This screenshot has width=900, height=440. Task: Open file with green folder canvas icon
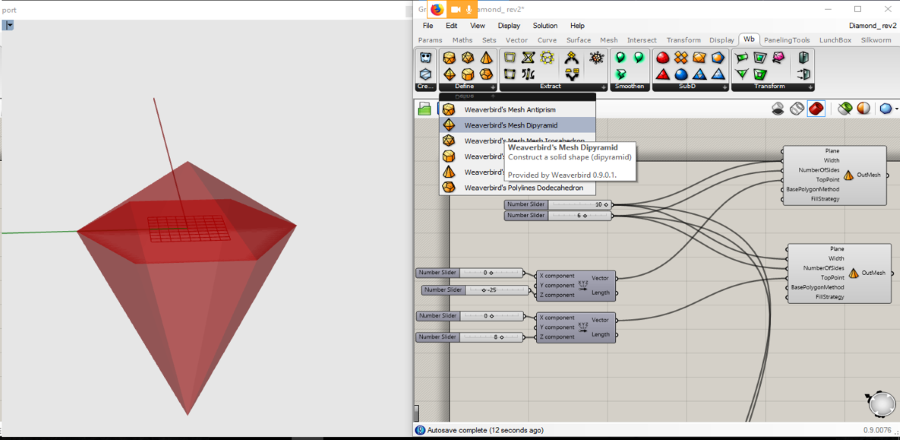[x=425, y=109]
